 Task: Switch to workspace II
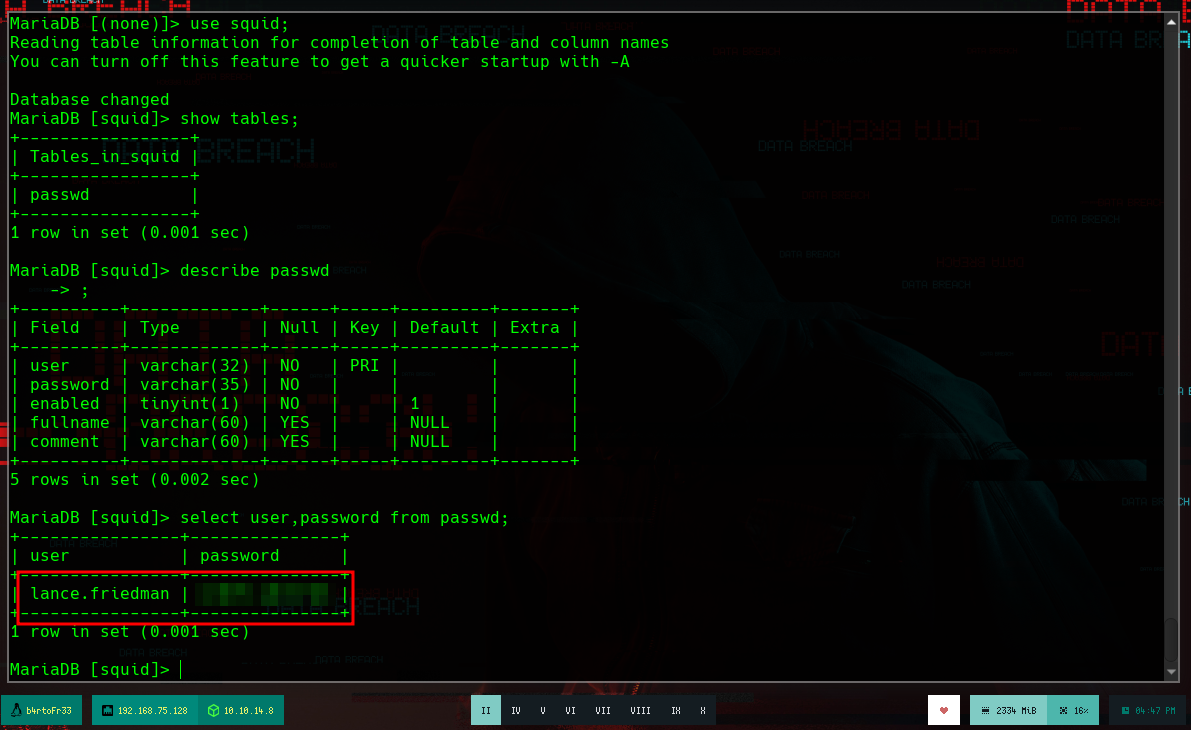coord(486,710)
